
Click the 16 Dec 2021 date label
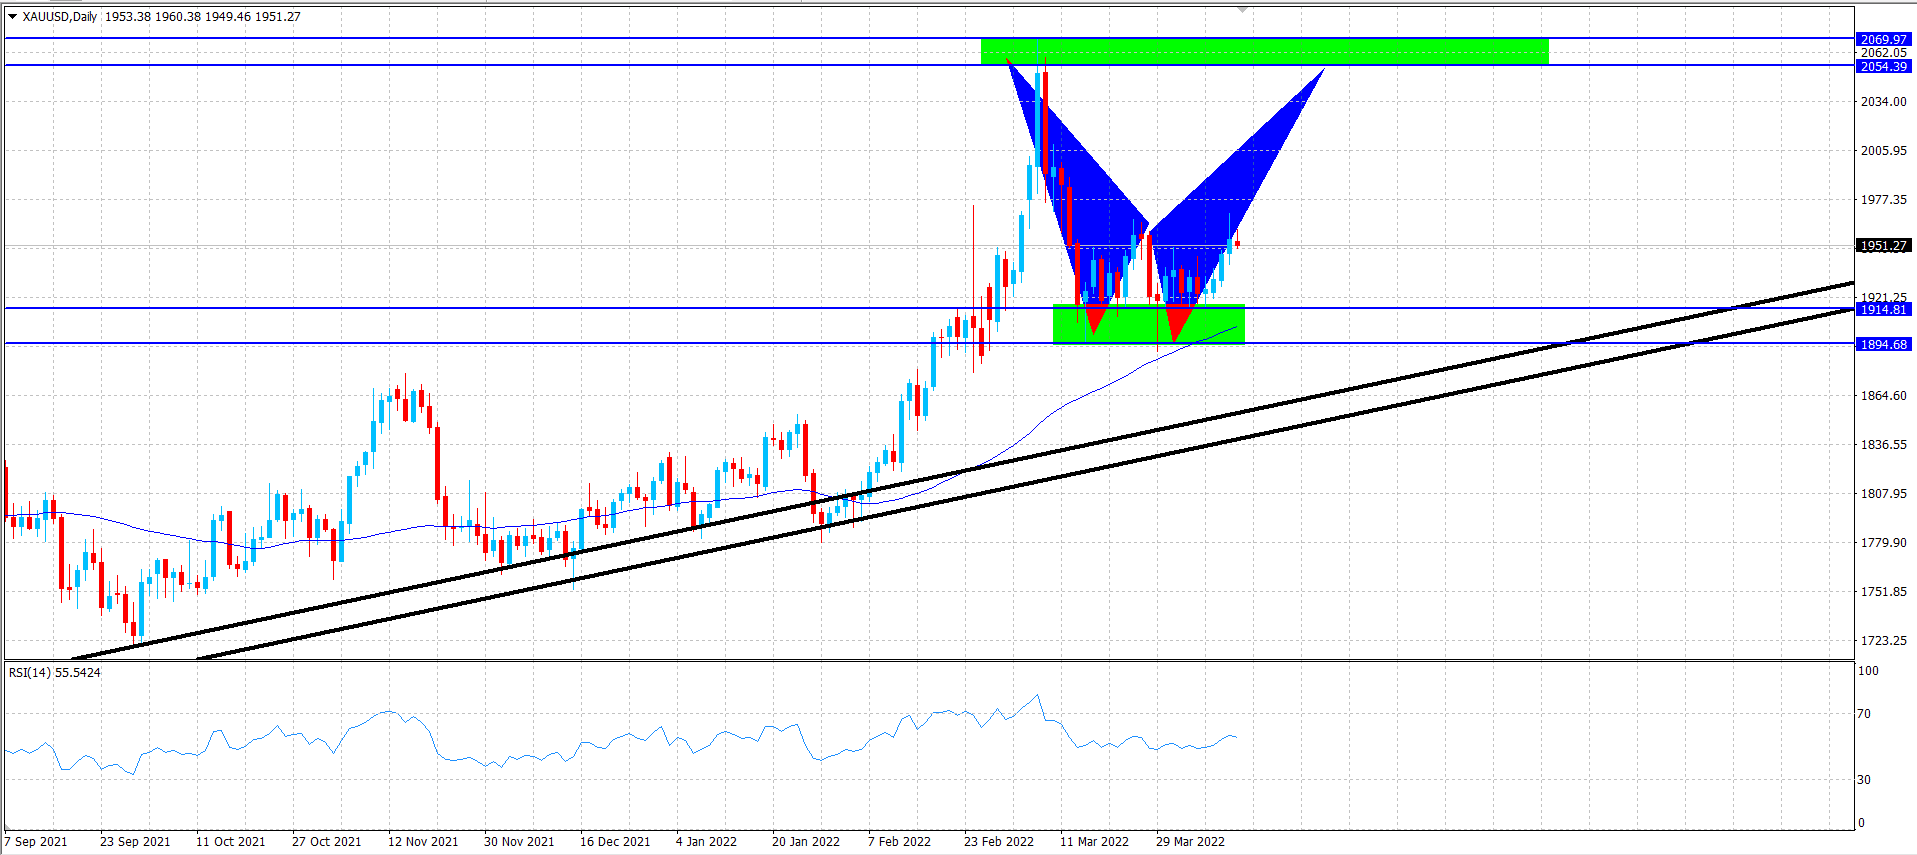tap(615, 841)
